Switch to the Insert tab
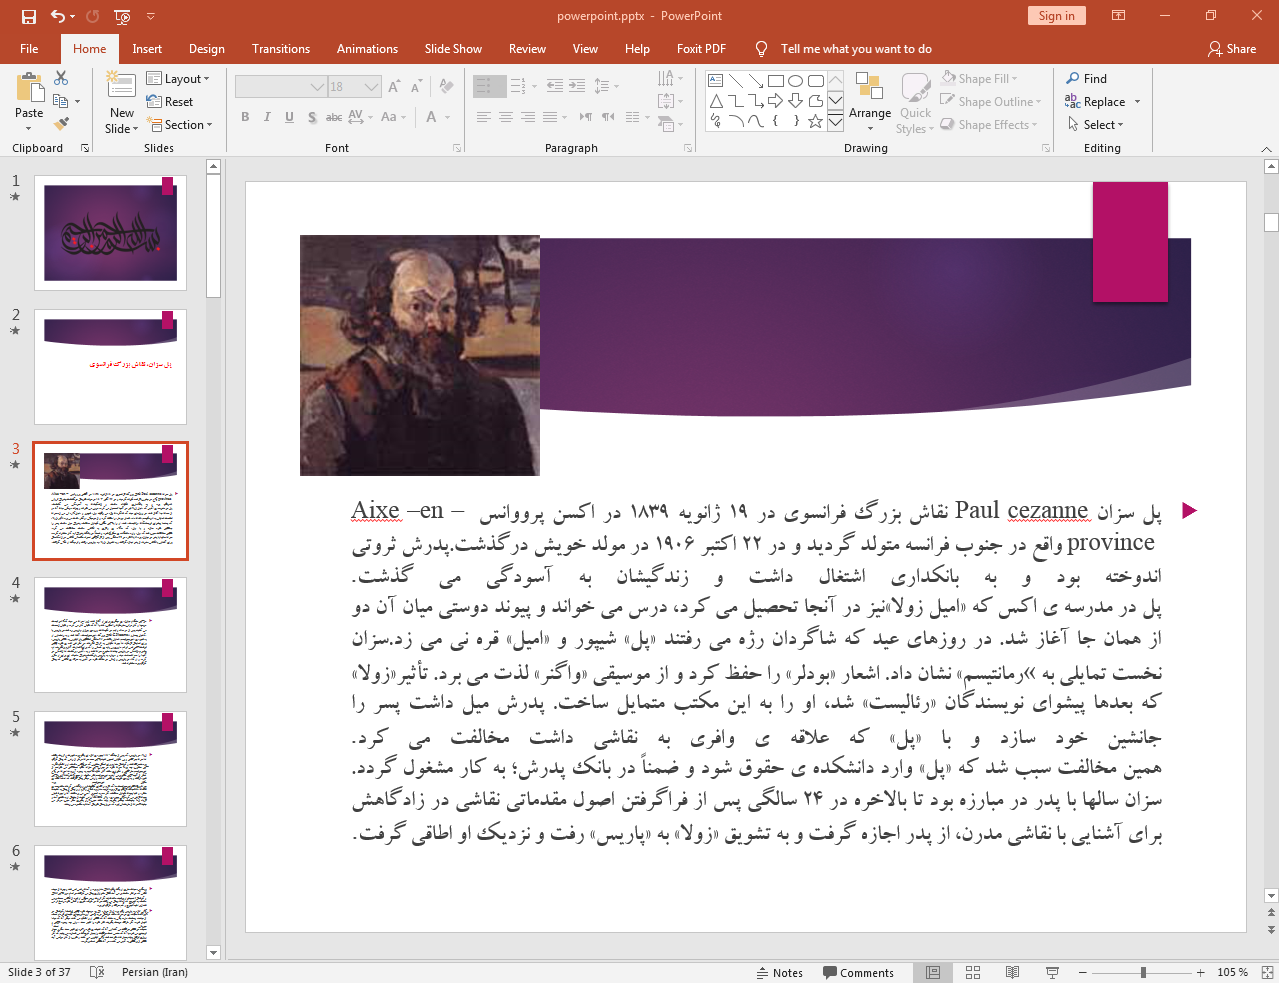This screenshot has width=1279, height=983. coord(147,48)
